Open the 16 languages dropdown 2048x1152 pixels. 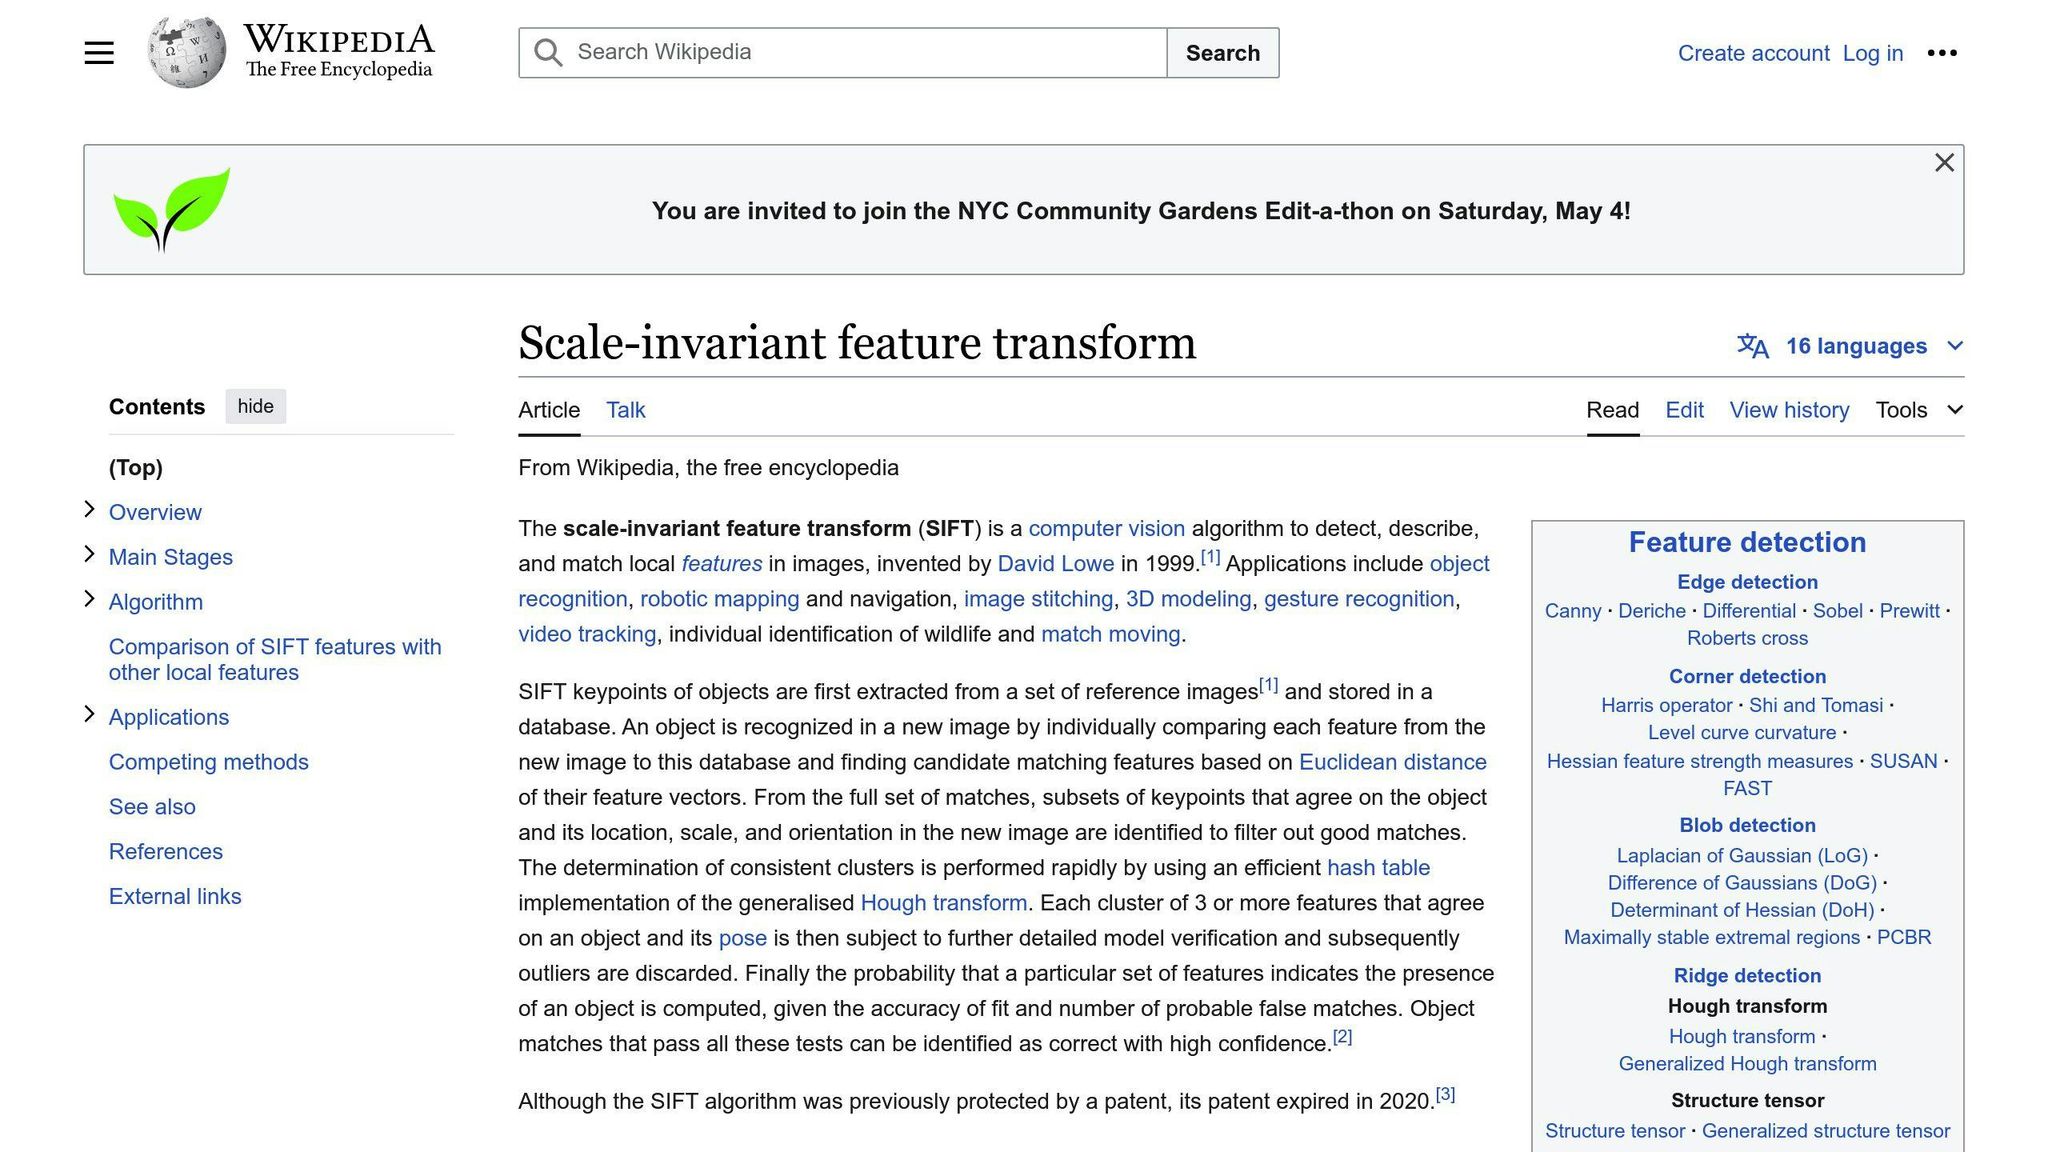click(1855, 346)
